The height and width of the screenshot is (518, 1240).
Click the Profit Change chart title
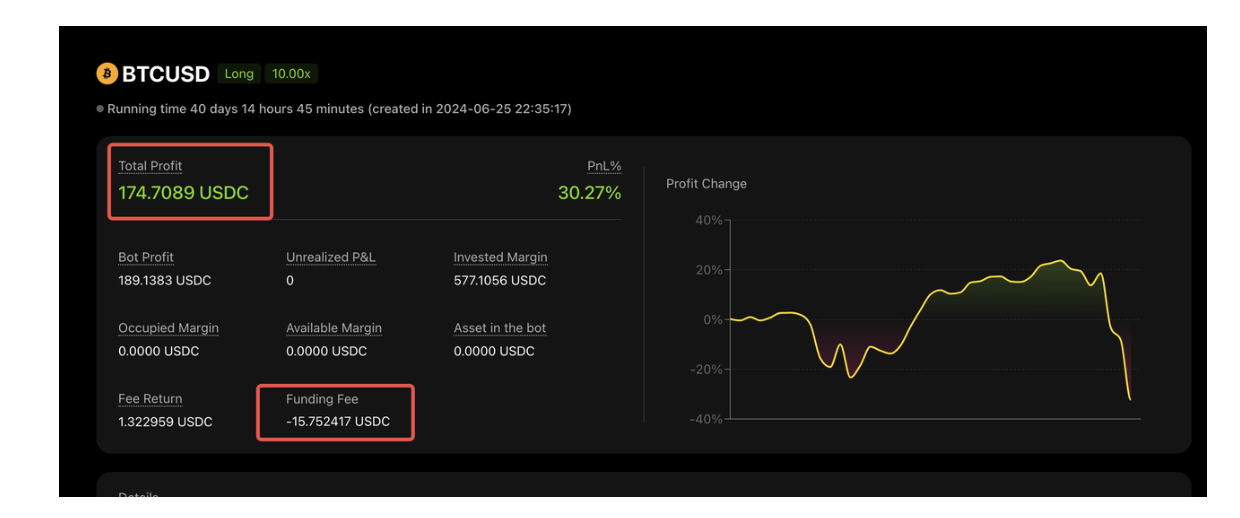(706, 184)
